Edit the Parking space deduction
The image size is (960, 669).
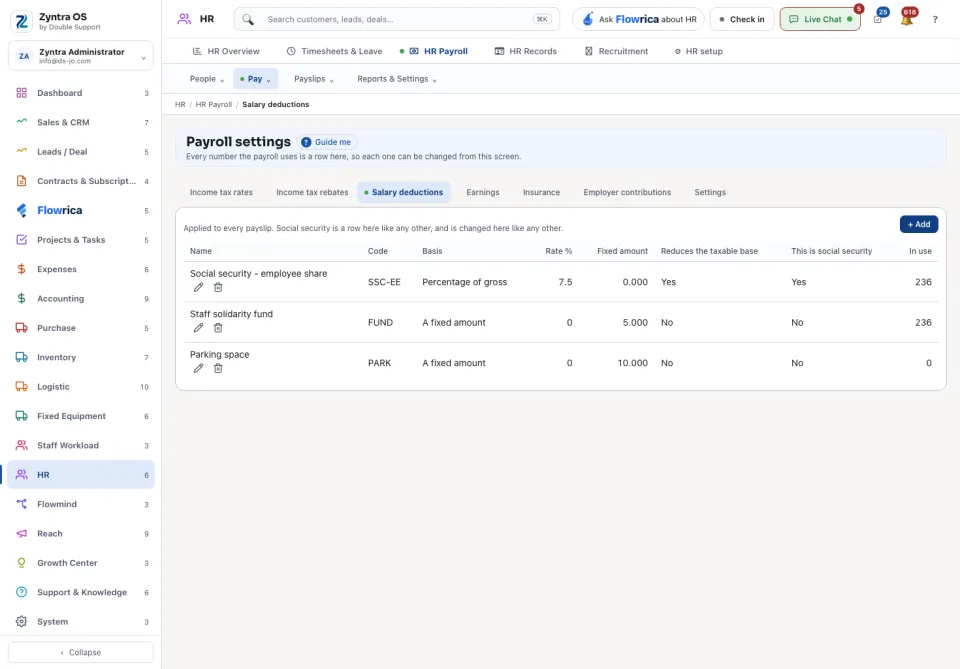coord(198,368)
